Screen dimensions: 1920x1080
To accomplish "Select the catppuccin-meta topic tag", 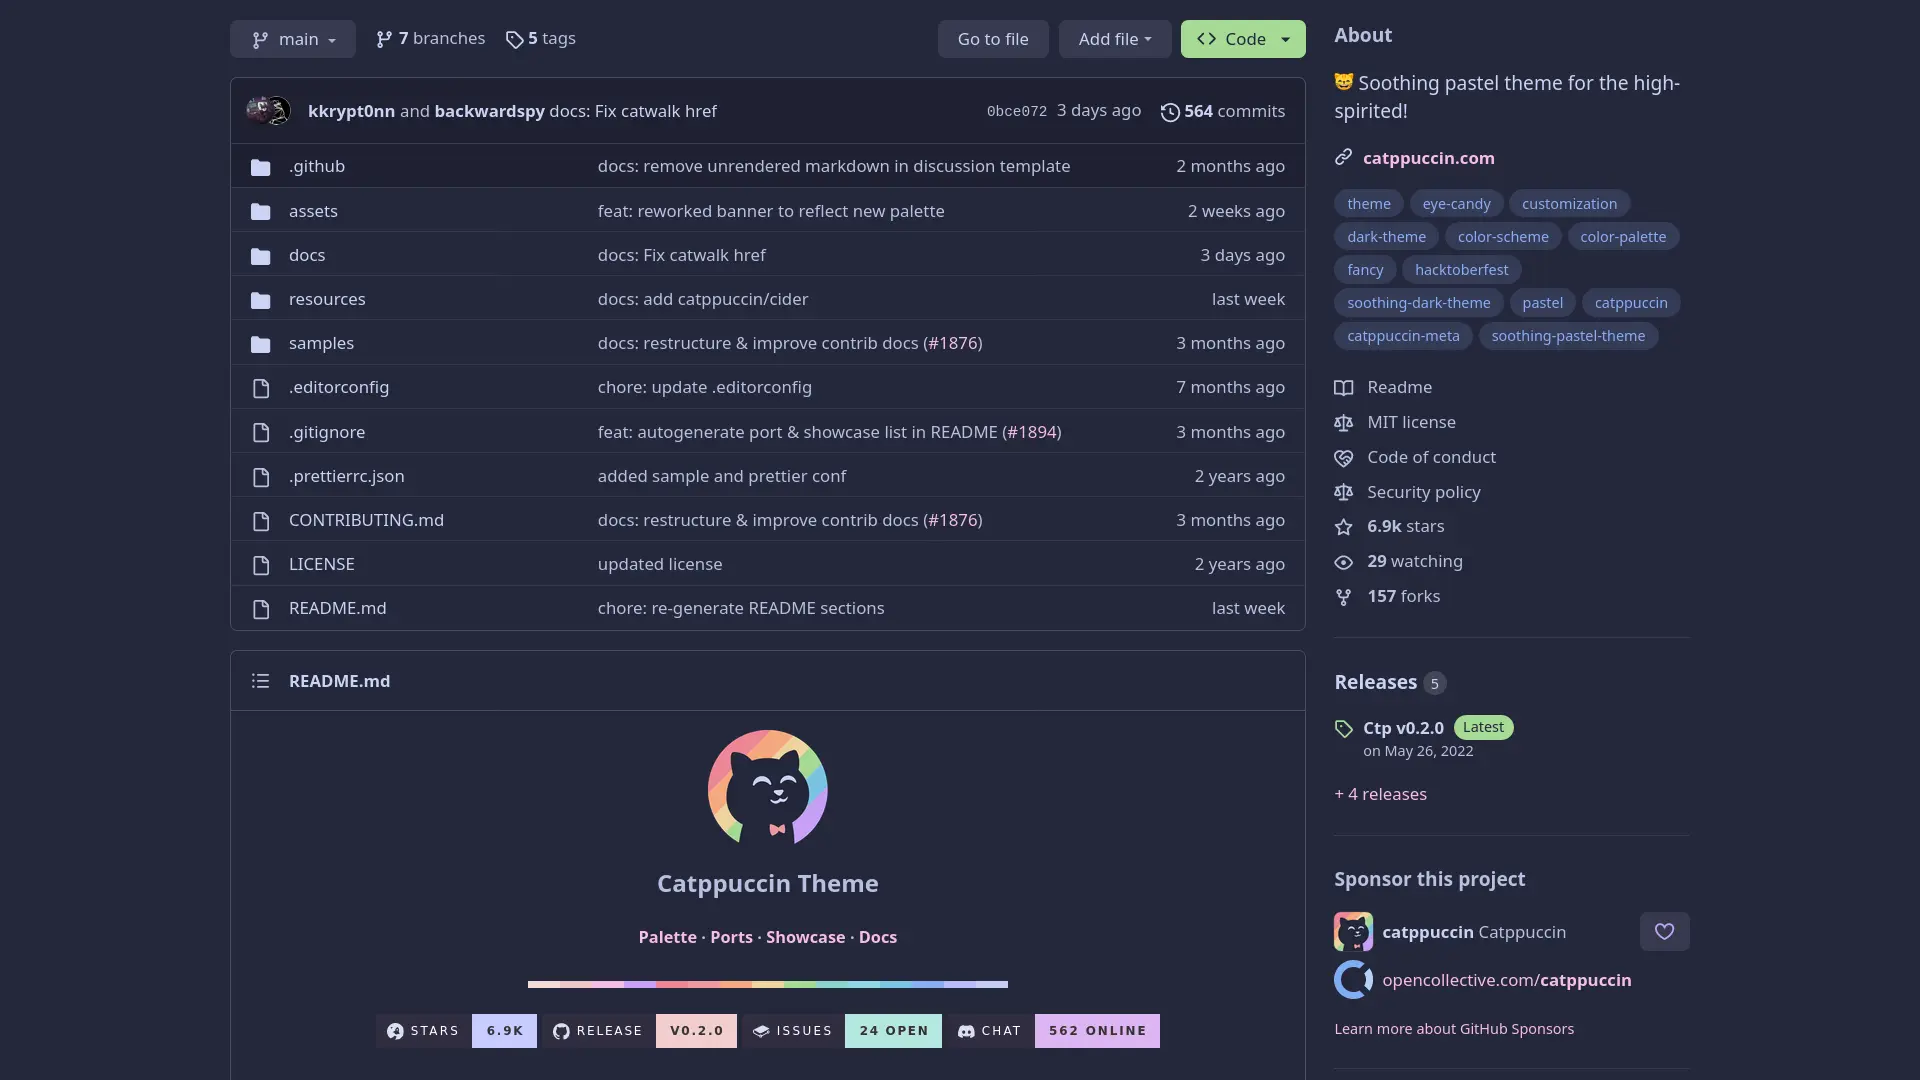I will pos(1403,336).
